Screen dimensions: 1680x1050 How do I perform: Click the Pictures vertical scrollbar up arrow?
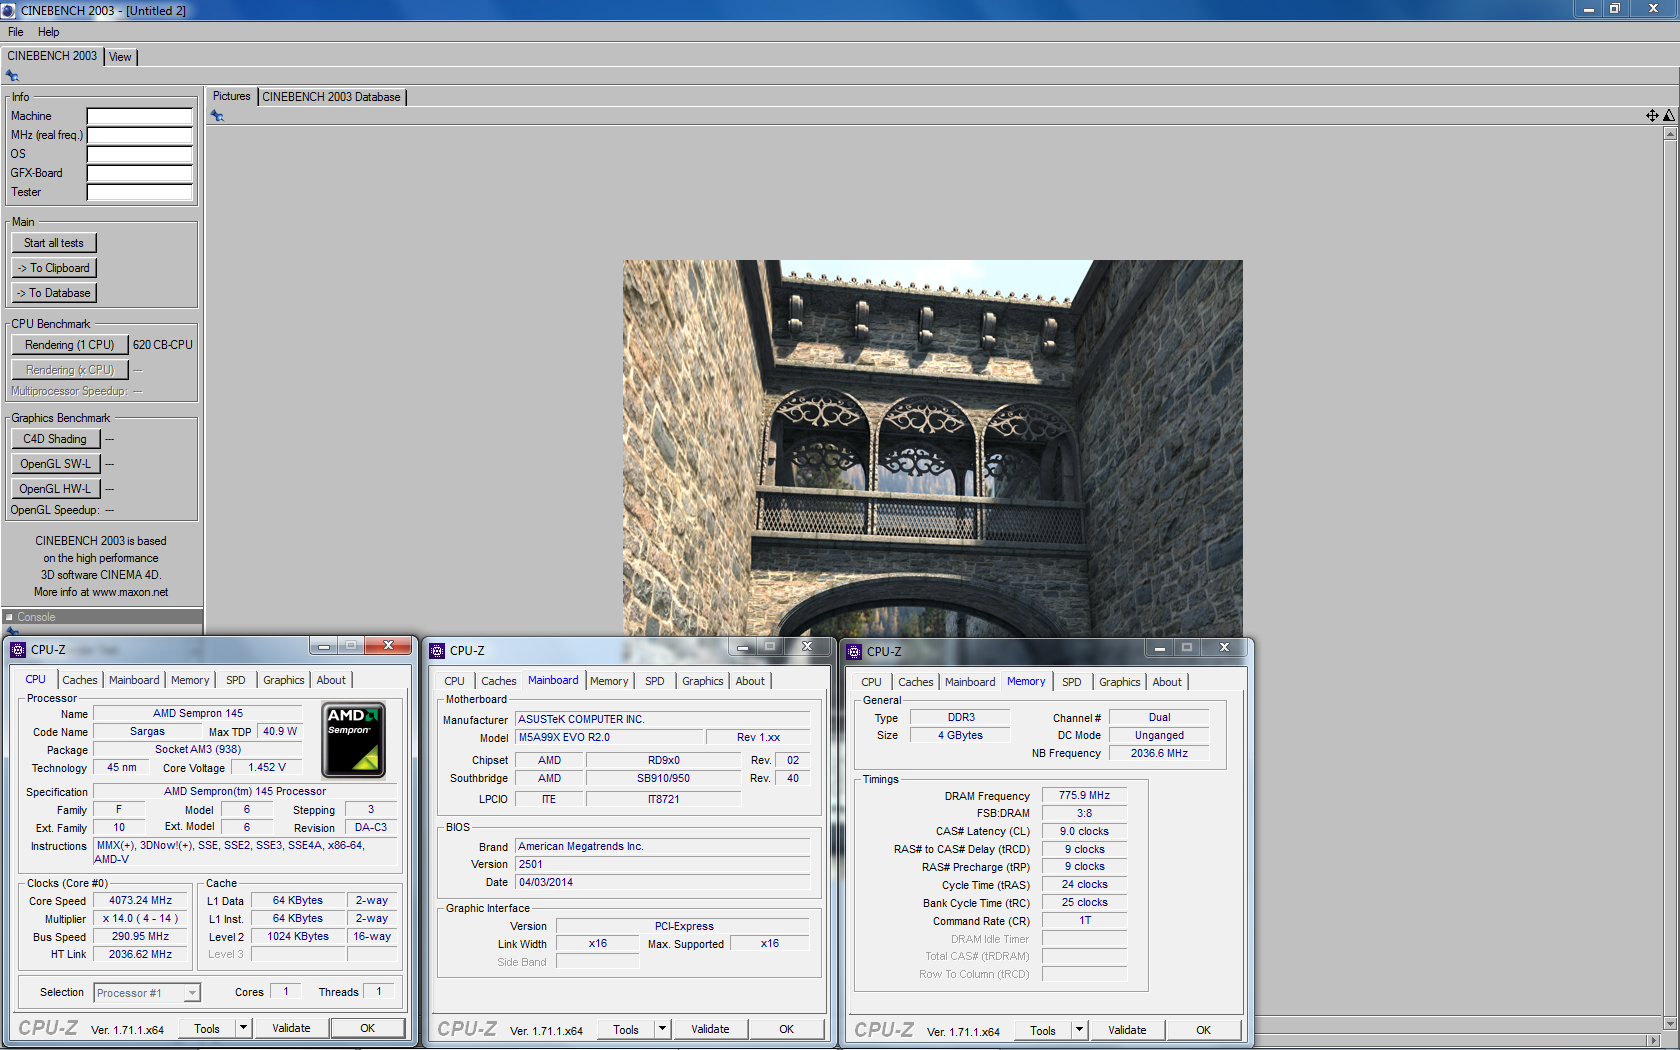(1670, 134)
